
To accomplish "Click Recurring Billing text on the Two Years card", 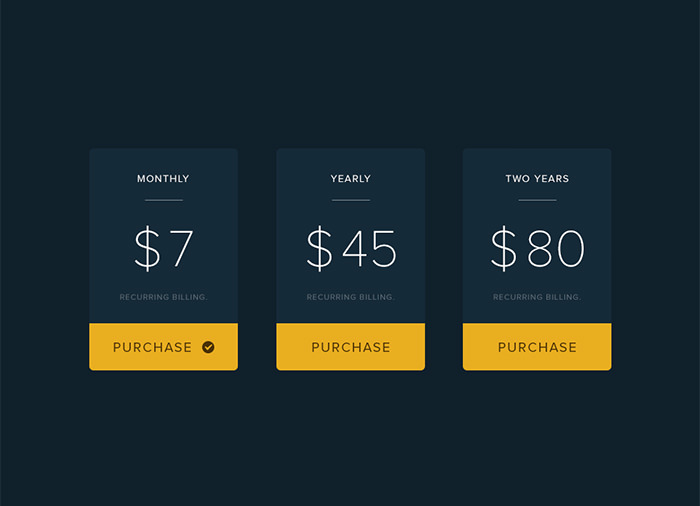I will (537, 297).
